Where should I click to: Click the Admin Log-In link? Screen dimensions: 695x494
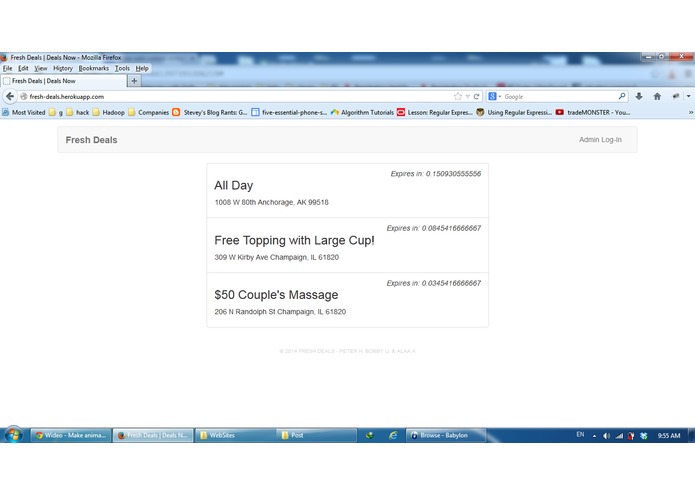pyautogui.click(x=600, y=140)
